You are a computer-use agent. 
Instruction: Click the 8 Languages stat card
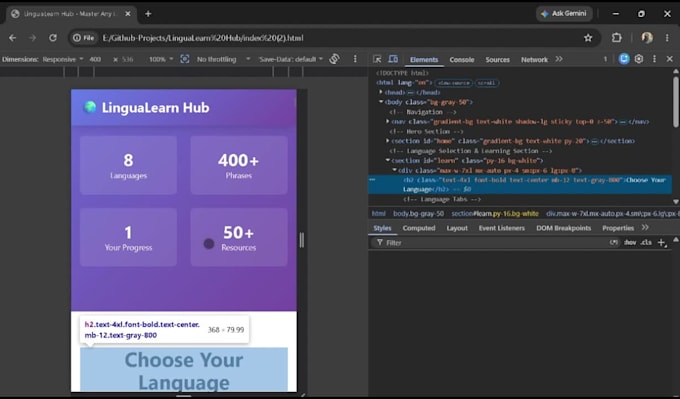click(x=128, y=165)
